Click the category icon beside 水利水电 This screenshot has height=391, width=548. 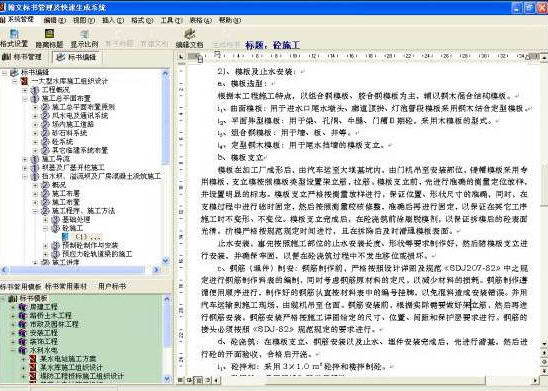23,350
